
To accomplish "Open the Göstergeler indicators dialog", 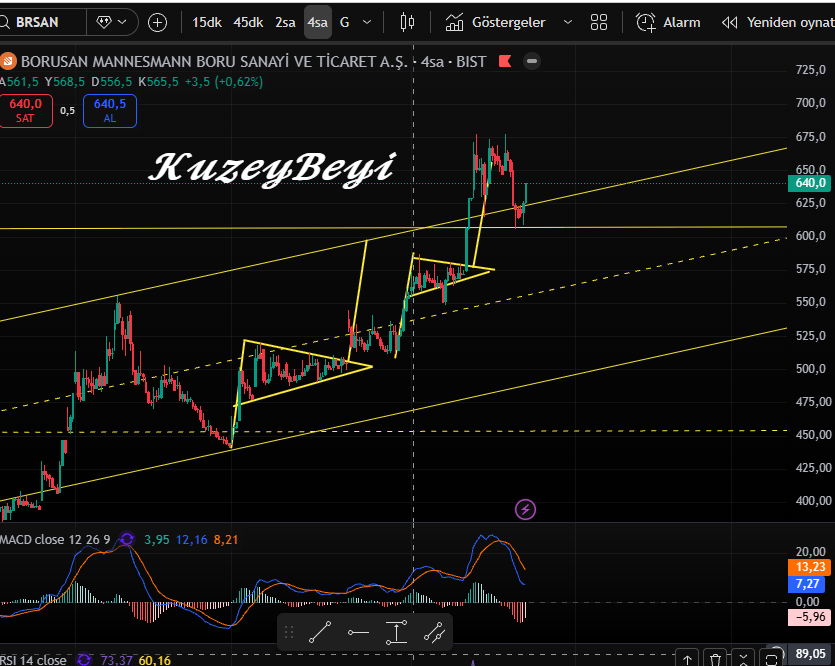I will pos(509,22).
